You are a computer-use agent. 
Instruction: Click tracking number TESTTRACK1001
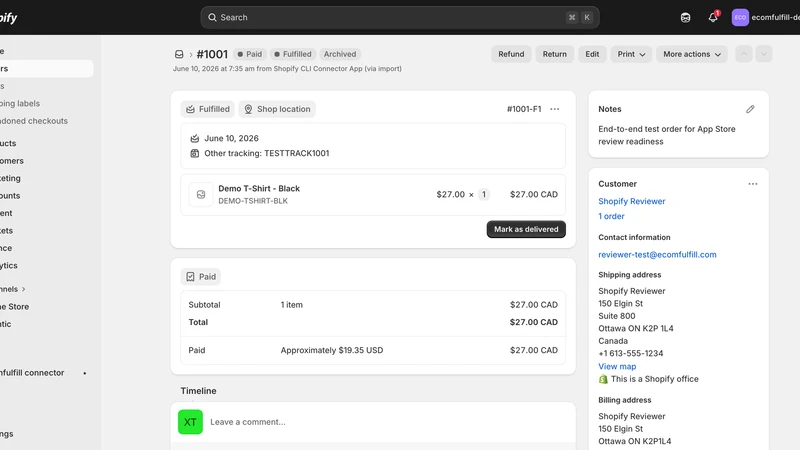coord(296,153)
